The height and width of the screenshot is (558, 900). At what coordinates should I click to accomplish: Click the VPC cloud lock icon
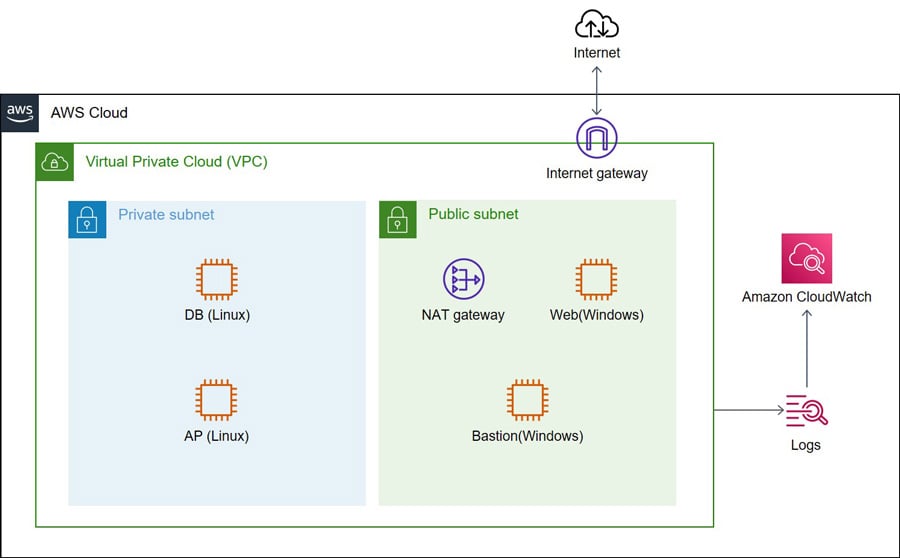coord(54,162)
